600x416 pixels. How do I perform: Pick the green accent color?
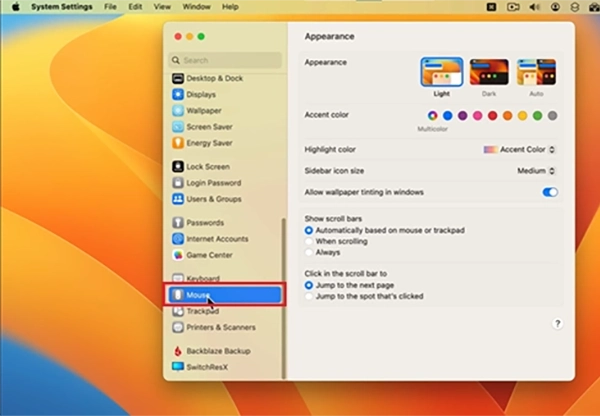coord(537,116)
